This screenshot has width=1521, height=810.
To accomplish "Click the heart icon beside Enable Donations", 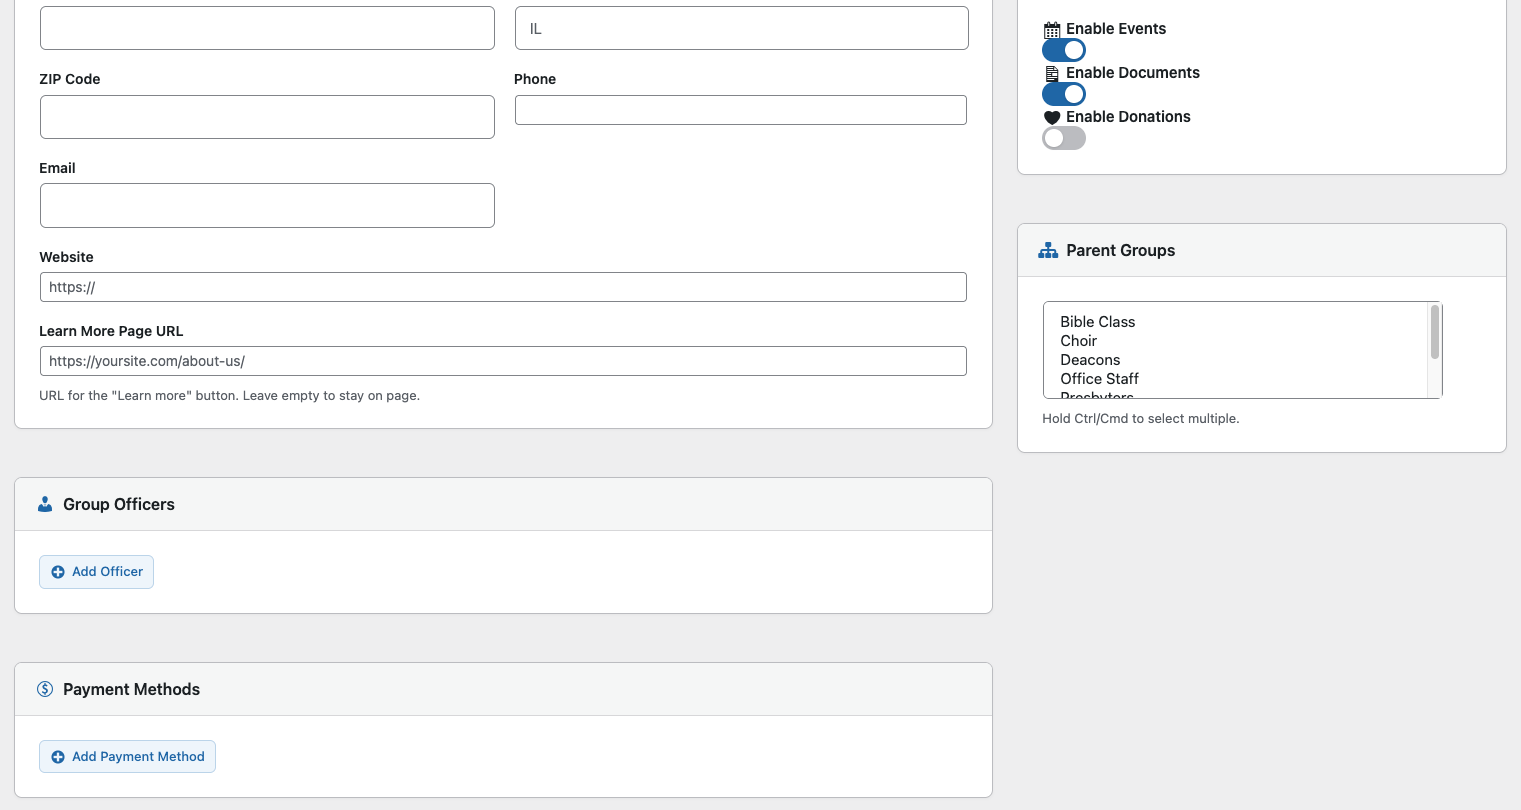I will pos(1052,118).
